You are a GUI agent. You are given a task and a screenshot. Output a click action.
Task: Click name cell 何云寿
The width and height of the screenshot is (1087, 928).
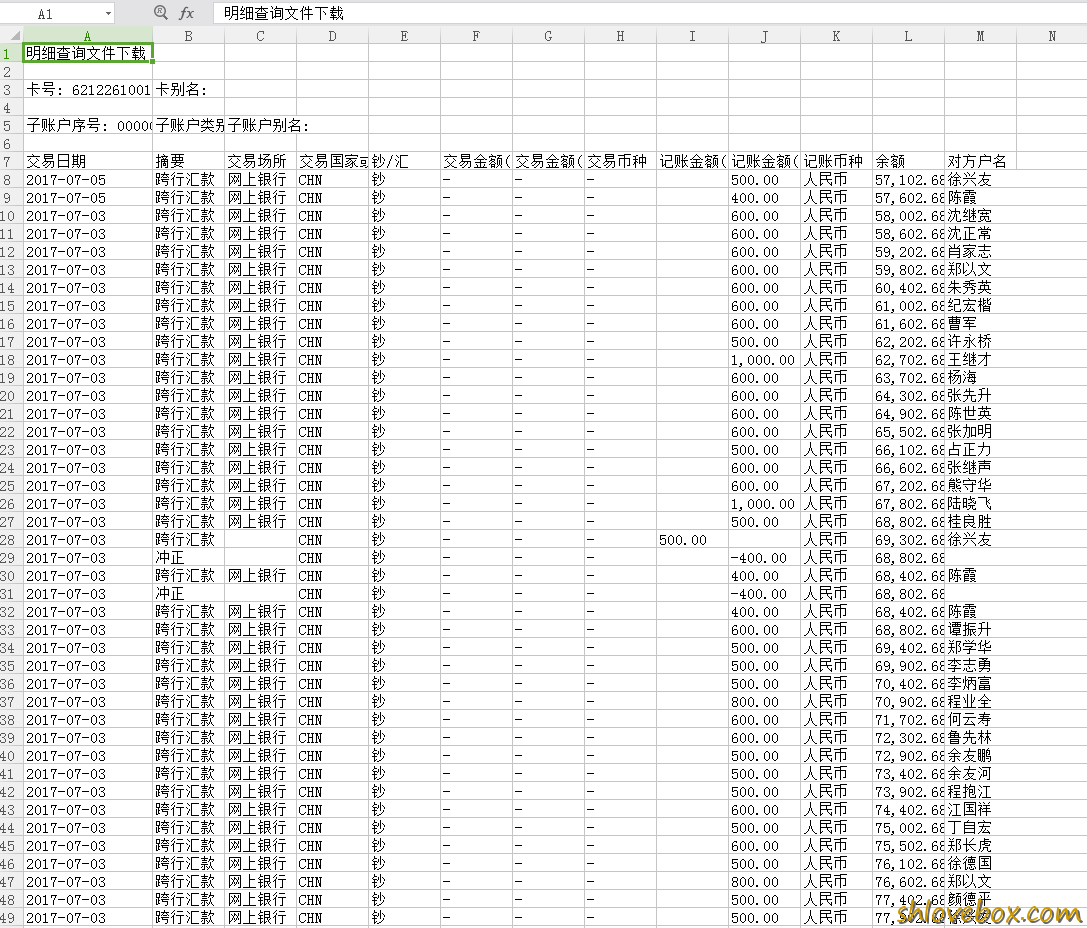(x=980, y=720)
